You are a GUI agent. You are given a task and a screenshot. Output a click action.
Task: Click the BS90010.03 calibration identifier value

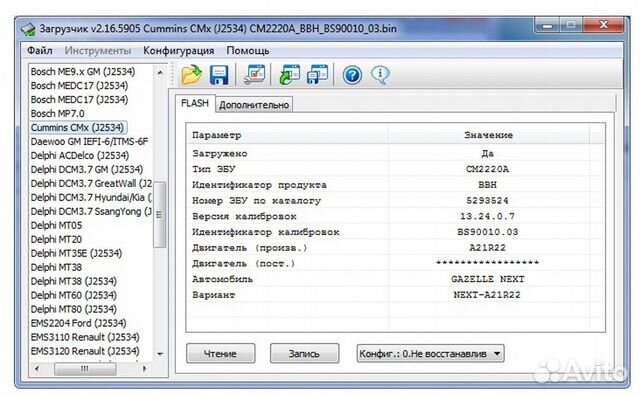487,232
